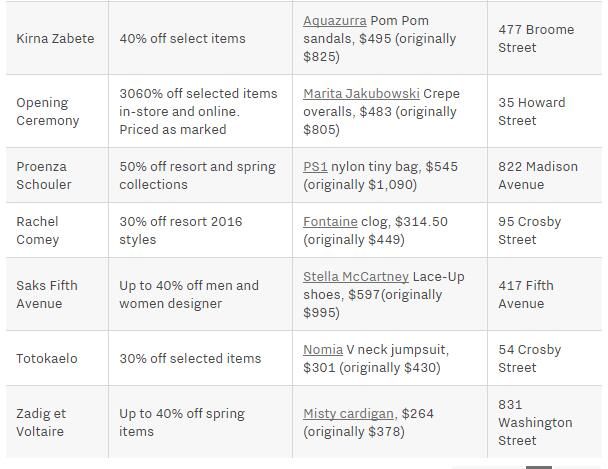Follow the PS1 bag link
The image size is (608, 469).
(x=315, y=167)
